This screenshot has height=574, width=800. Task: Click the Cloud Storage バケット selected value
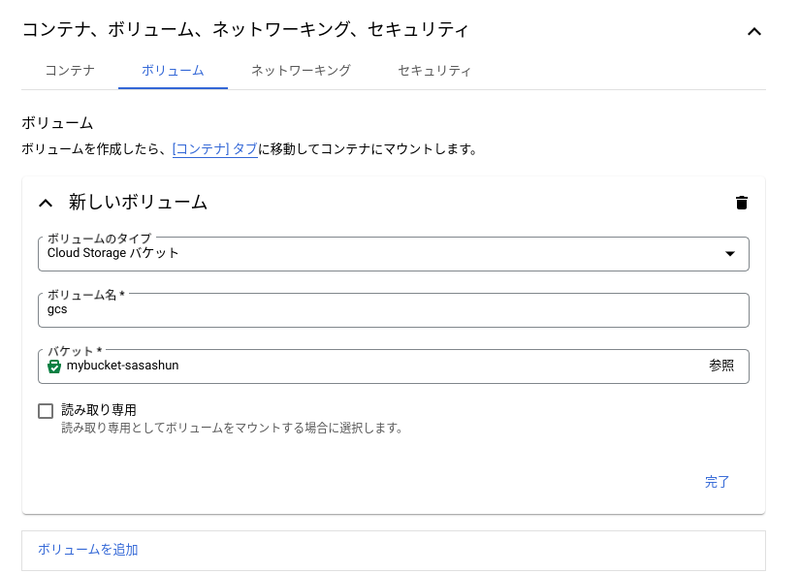coord(114,254)
